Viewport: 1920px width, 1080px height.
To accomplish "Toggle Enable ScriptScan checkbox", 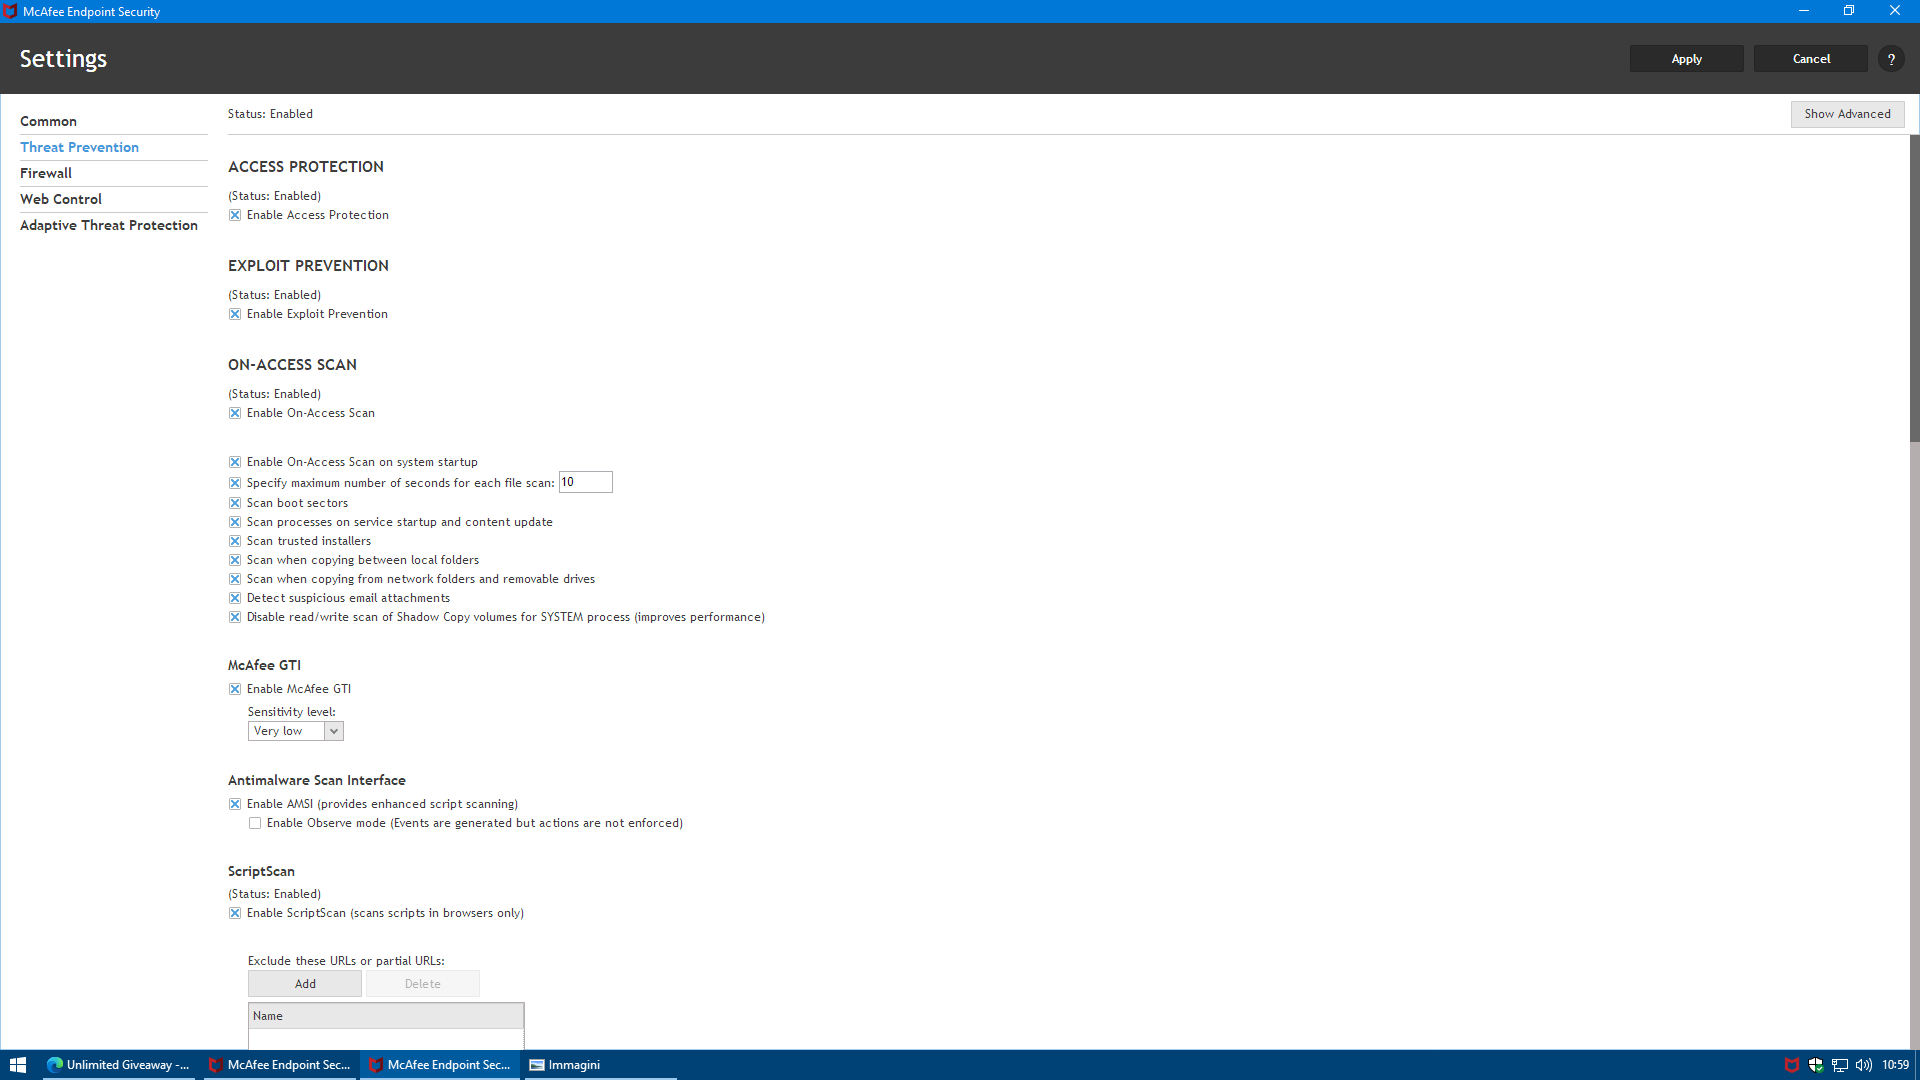I will click(235, 913).
